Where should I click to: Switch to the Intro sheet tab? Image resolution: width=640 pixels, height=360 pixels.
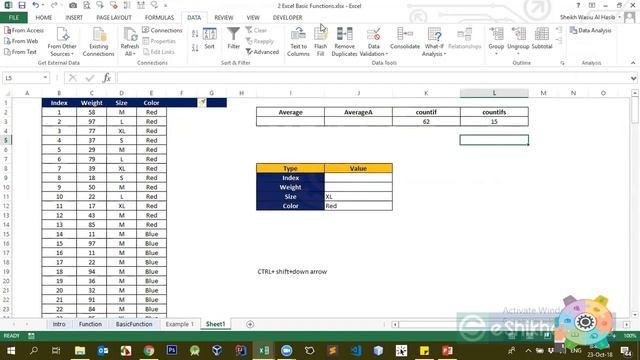[x=59, y=324]
